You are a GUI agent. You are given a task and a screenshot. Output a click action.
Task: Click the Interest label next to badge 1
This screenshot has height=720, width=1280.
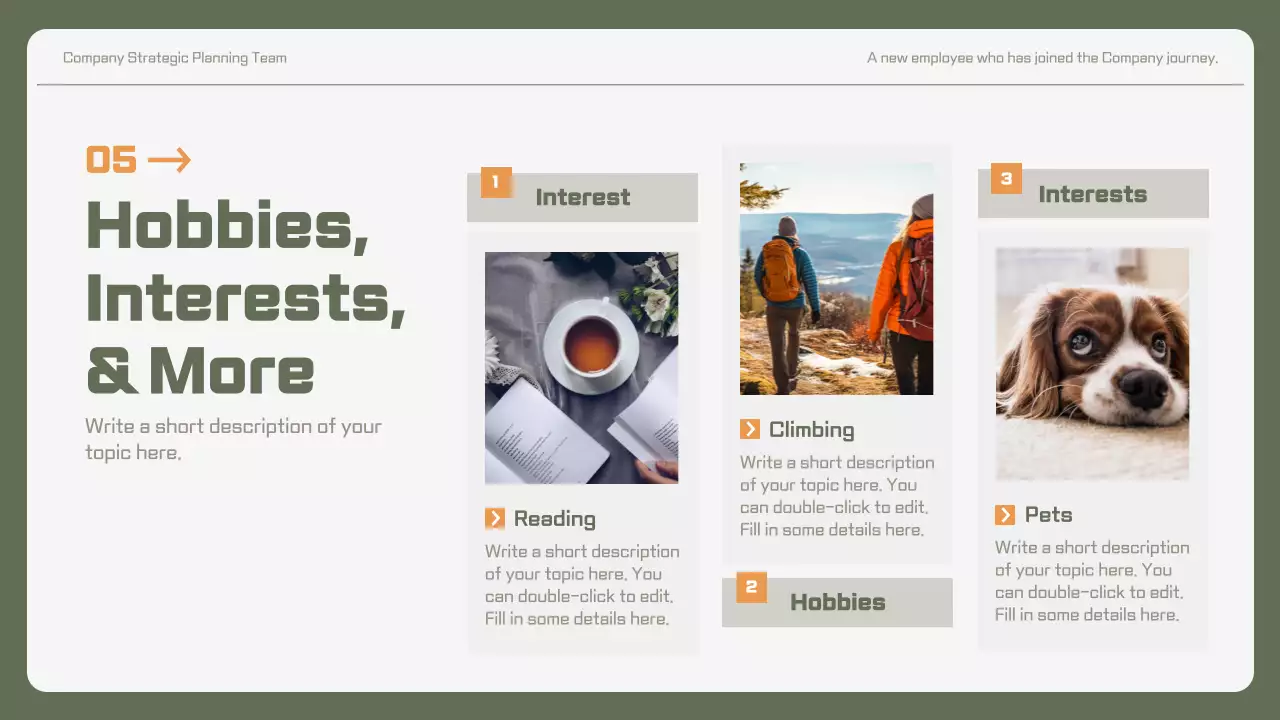point(583,197)
